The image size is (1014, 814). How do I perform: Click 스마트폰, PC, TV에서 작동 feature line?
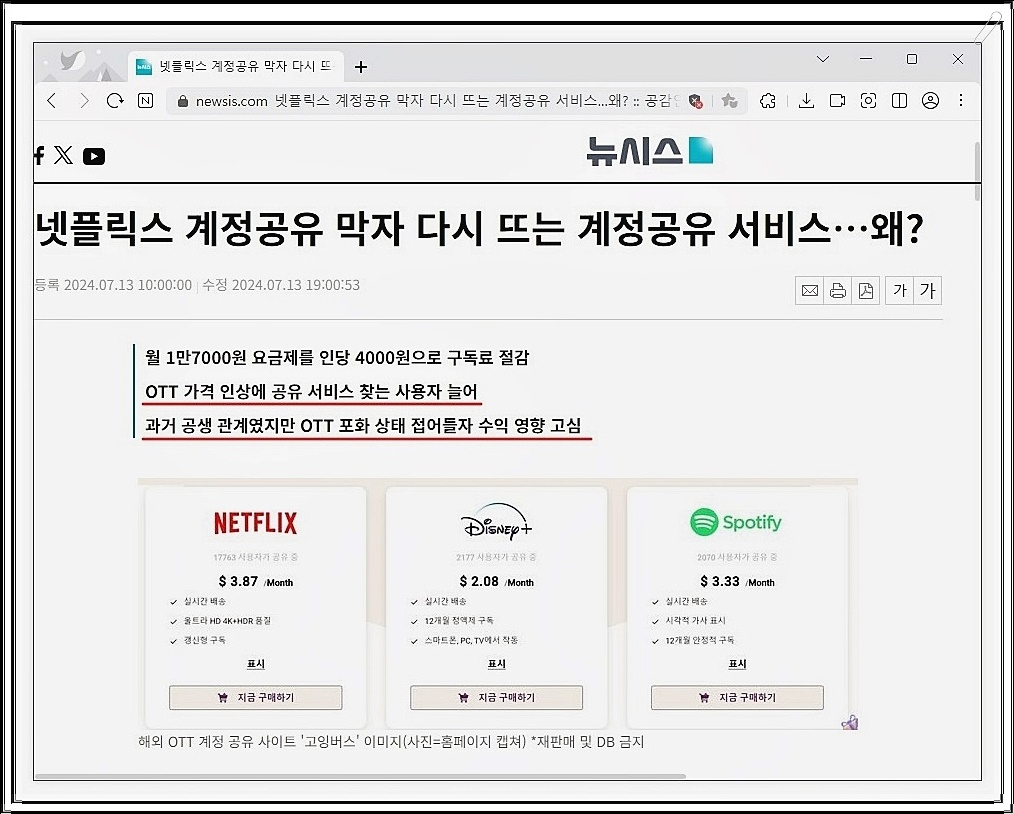pyautogui.click(x=471, y=640)
